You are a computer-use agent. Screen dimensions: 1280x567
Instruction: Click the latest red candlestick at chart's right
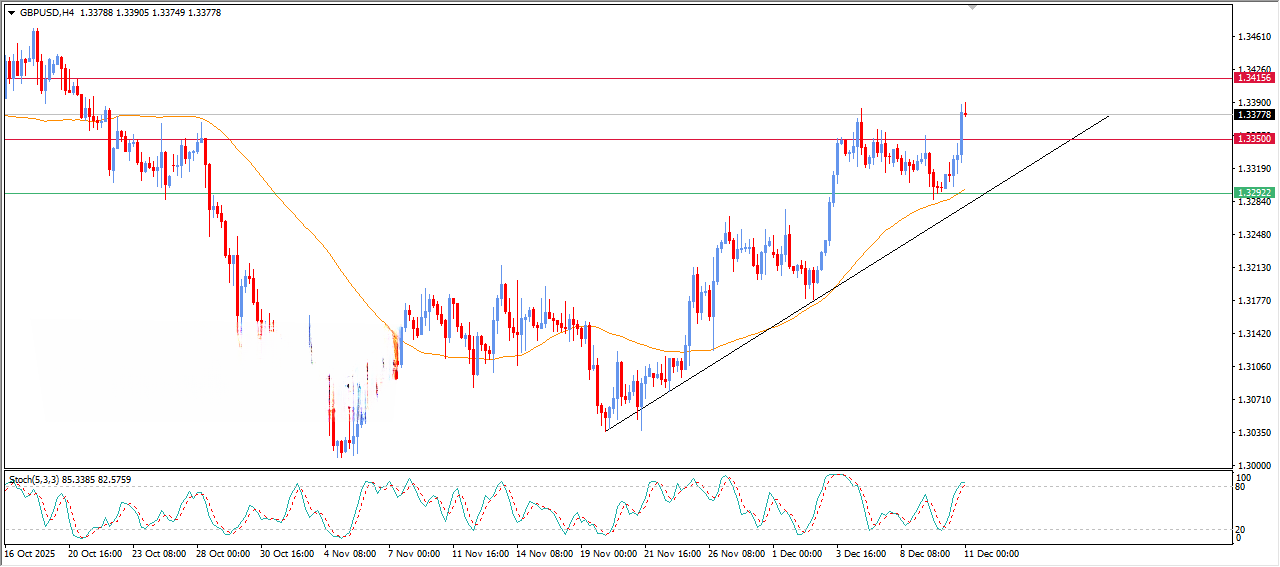(x=966, y=113)
